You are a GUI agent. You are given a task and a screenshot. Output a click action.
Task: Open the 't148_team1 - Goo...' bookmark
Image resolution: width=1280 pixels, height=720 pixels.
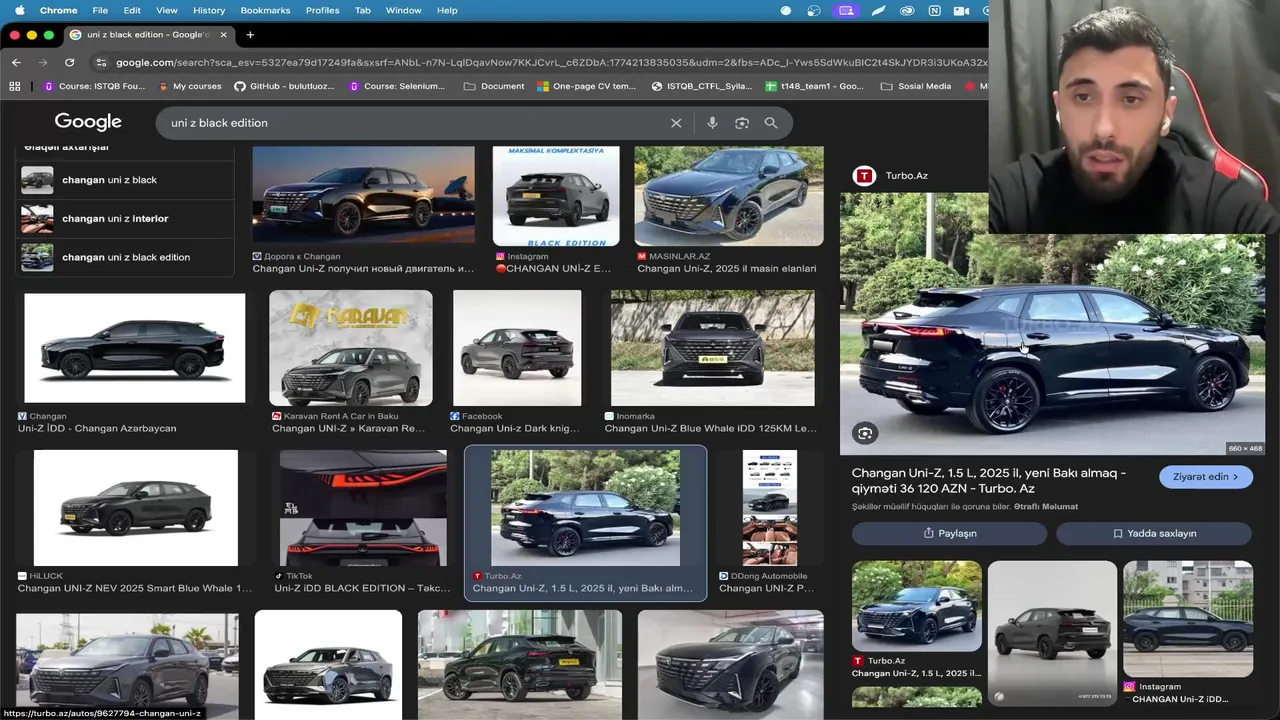click(814, 86)
